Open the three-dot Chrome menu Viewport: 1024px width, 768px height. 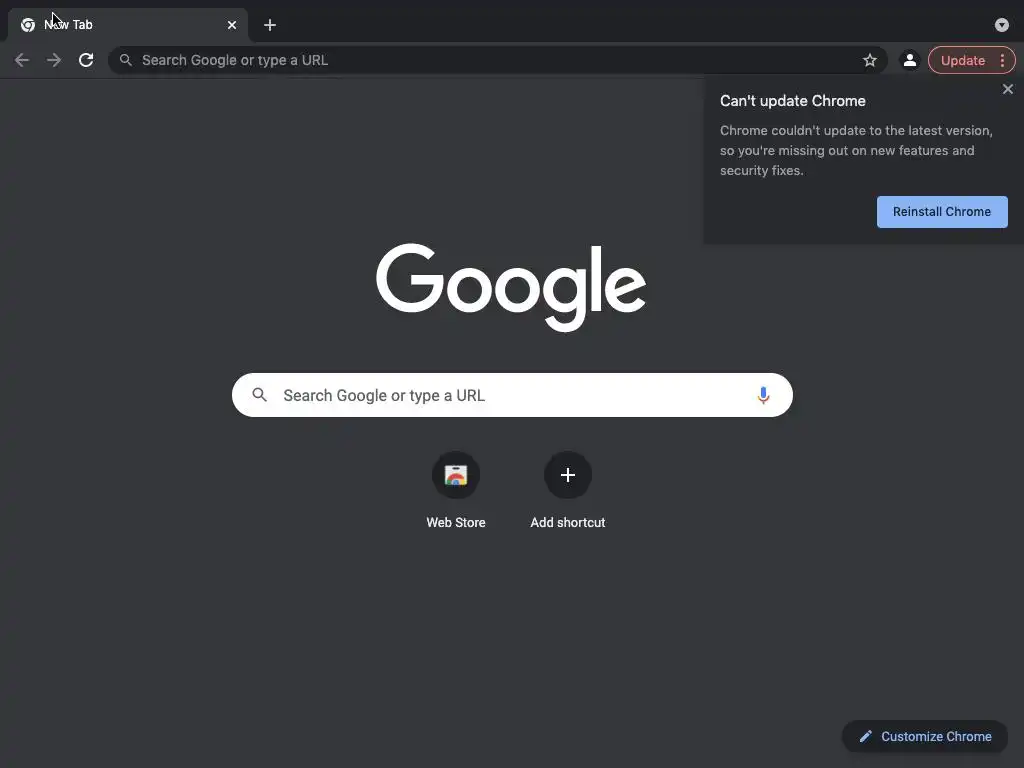pyautogui.click(x=1002, y=60)
